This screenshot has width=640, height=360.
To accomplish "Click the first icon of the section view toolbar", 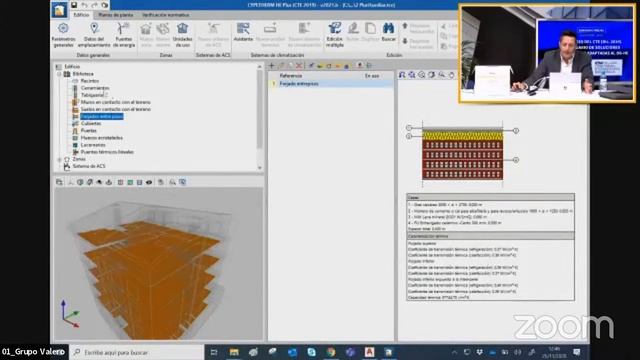I will pyautogui.click(x=402, y=75).
